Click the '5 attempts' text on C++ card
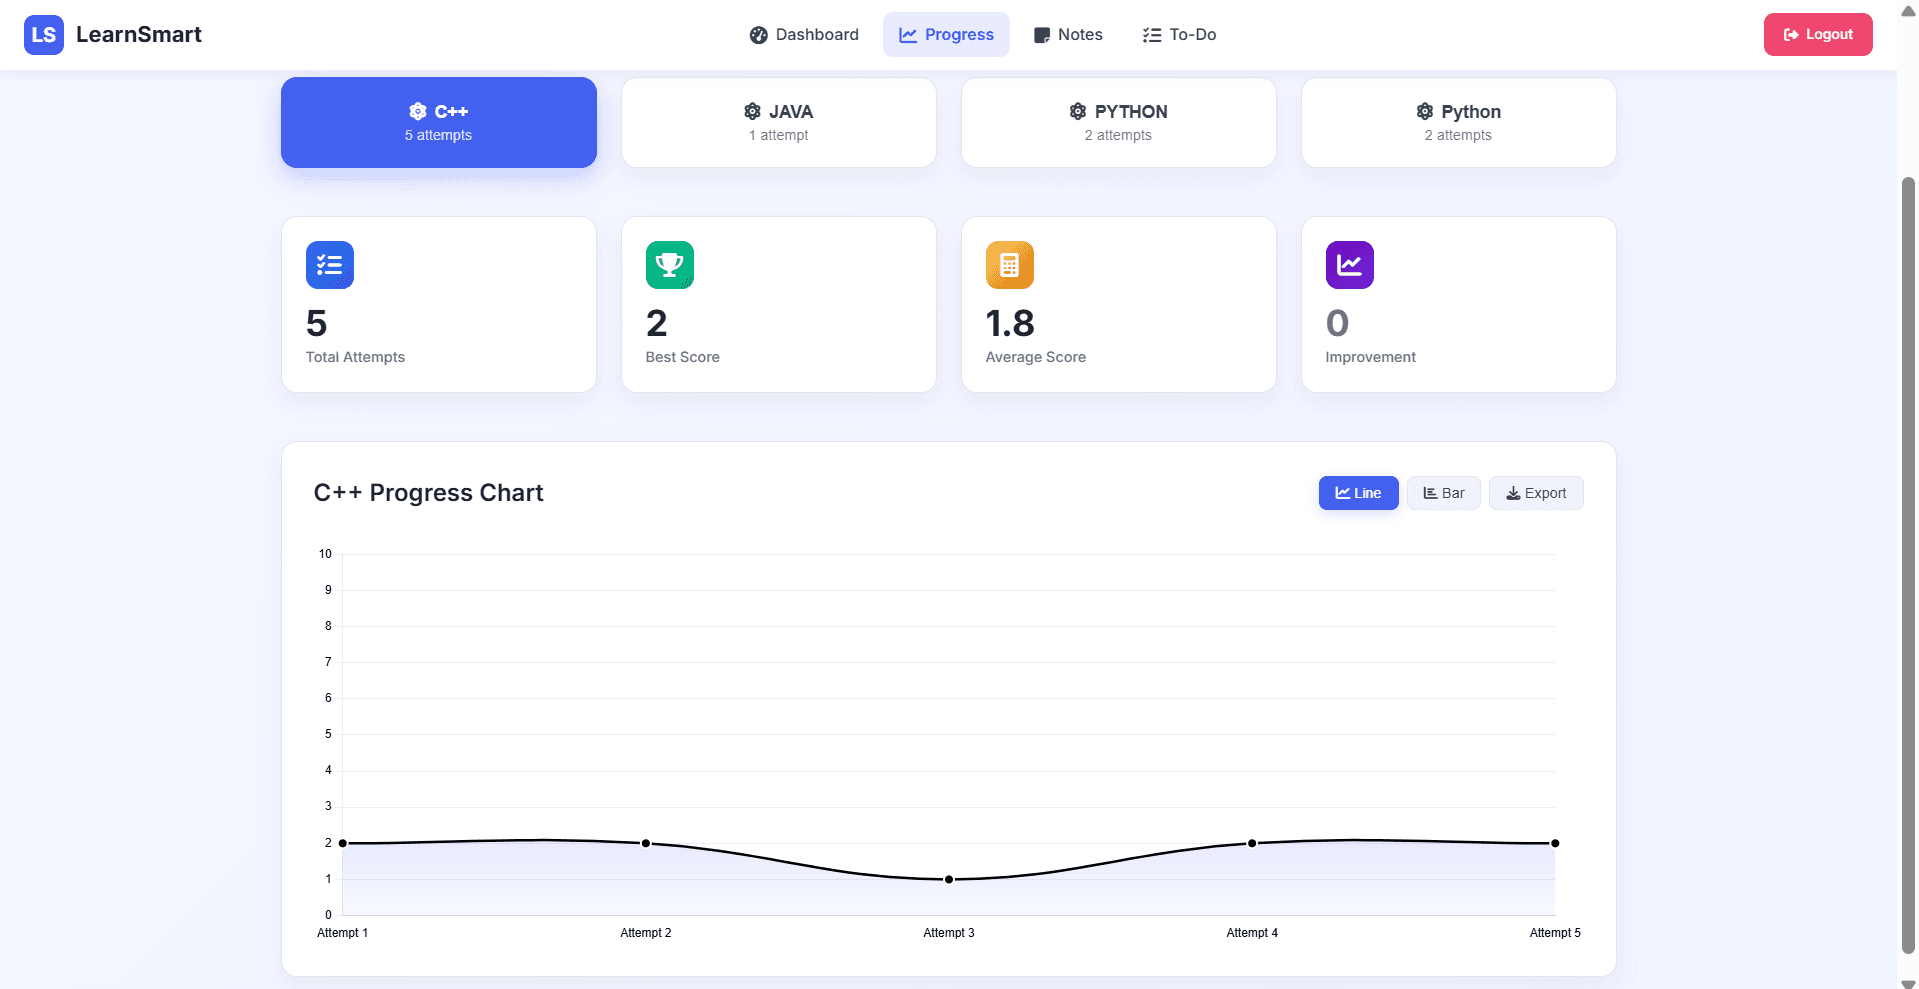This screenshot has height=989, width=1919. (438, 135)
